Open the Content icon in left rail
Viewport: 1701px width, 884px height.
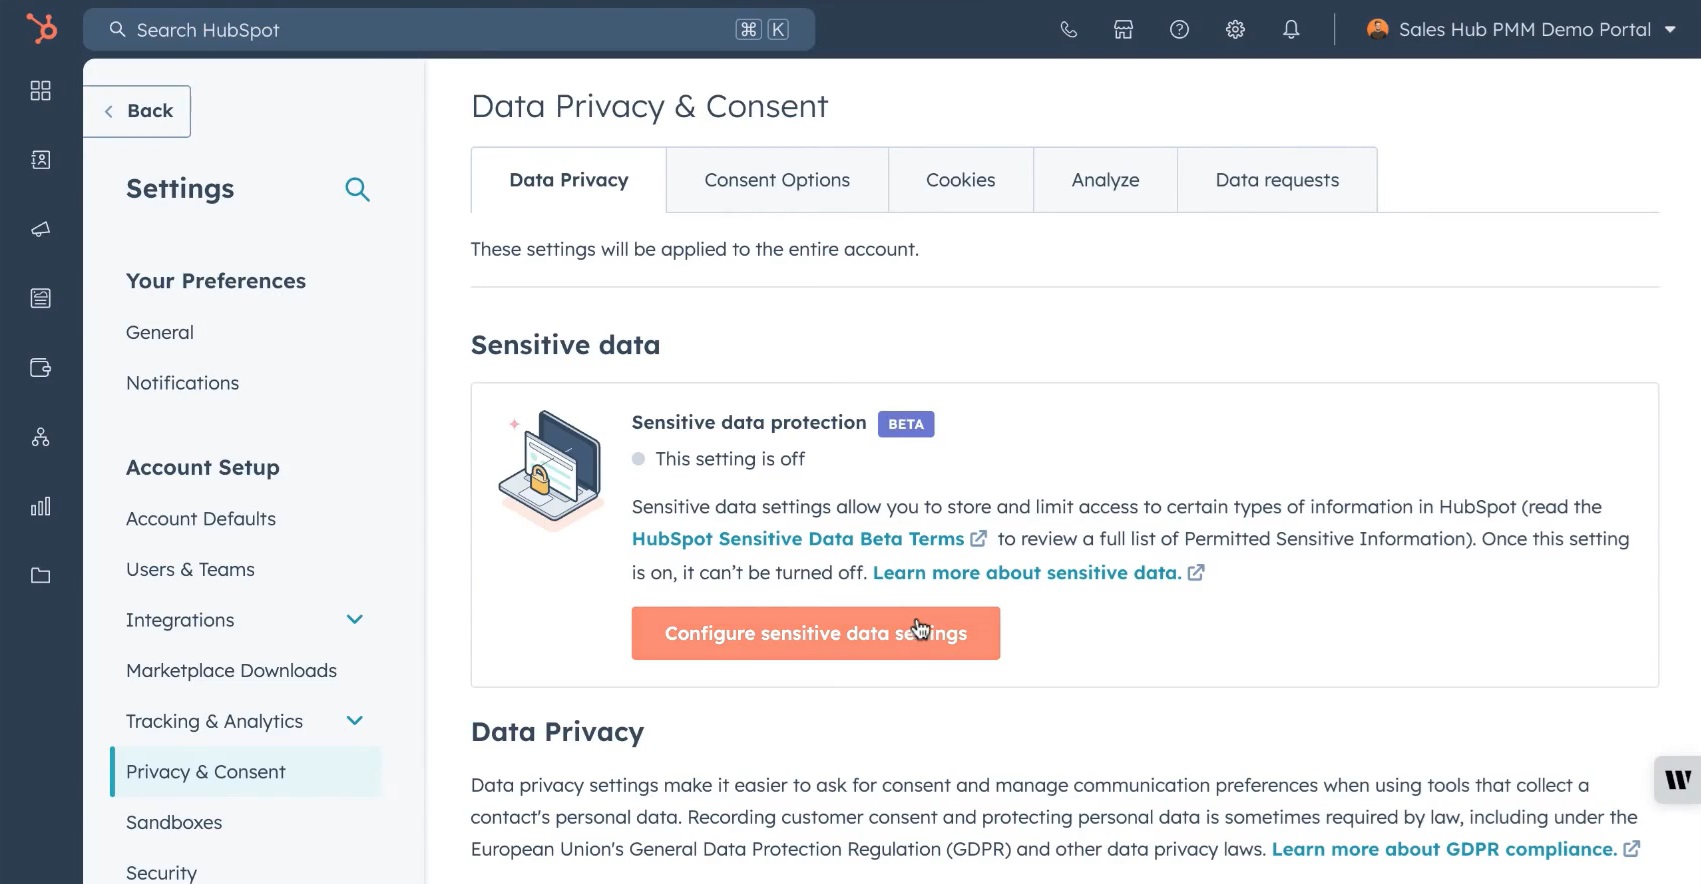(x=40, y=298)
